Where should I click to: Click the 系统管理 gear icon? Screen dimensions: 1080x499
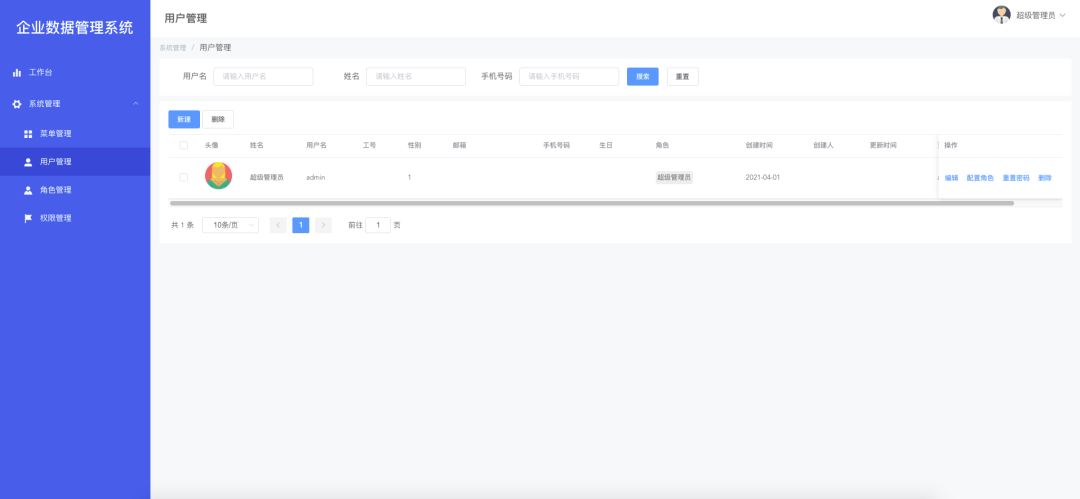(17, 104)
